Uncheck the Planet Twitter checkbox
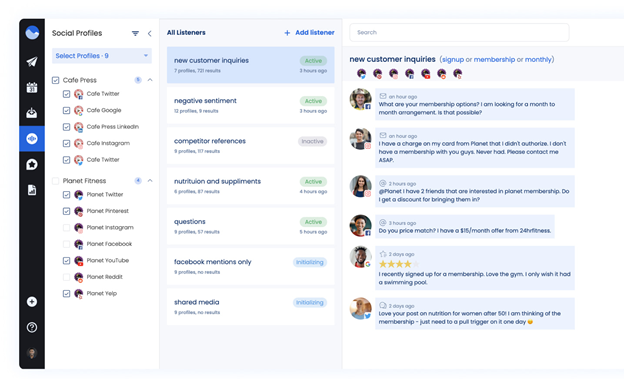 [x=66, y=195]
